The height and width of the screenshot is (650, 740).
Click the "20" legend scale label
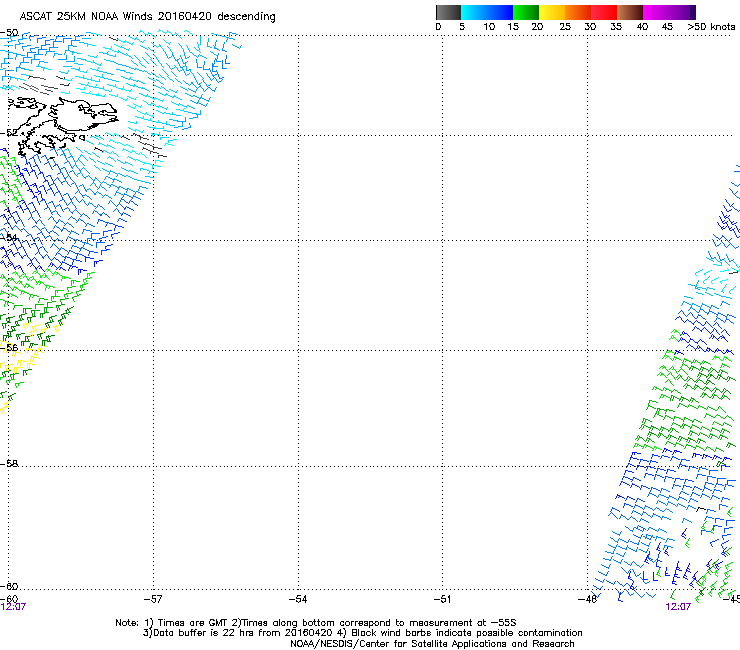pos(537,27)
